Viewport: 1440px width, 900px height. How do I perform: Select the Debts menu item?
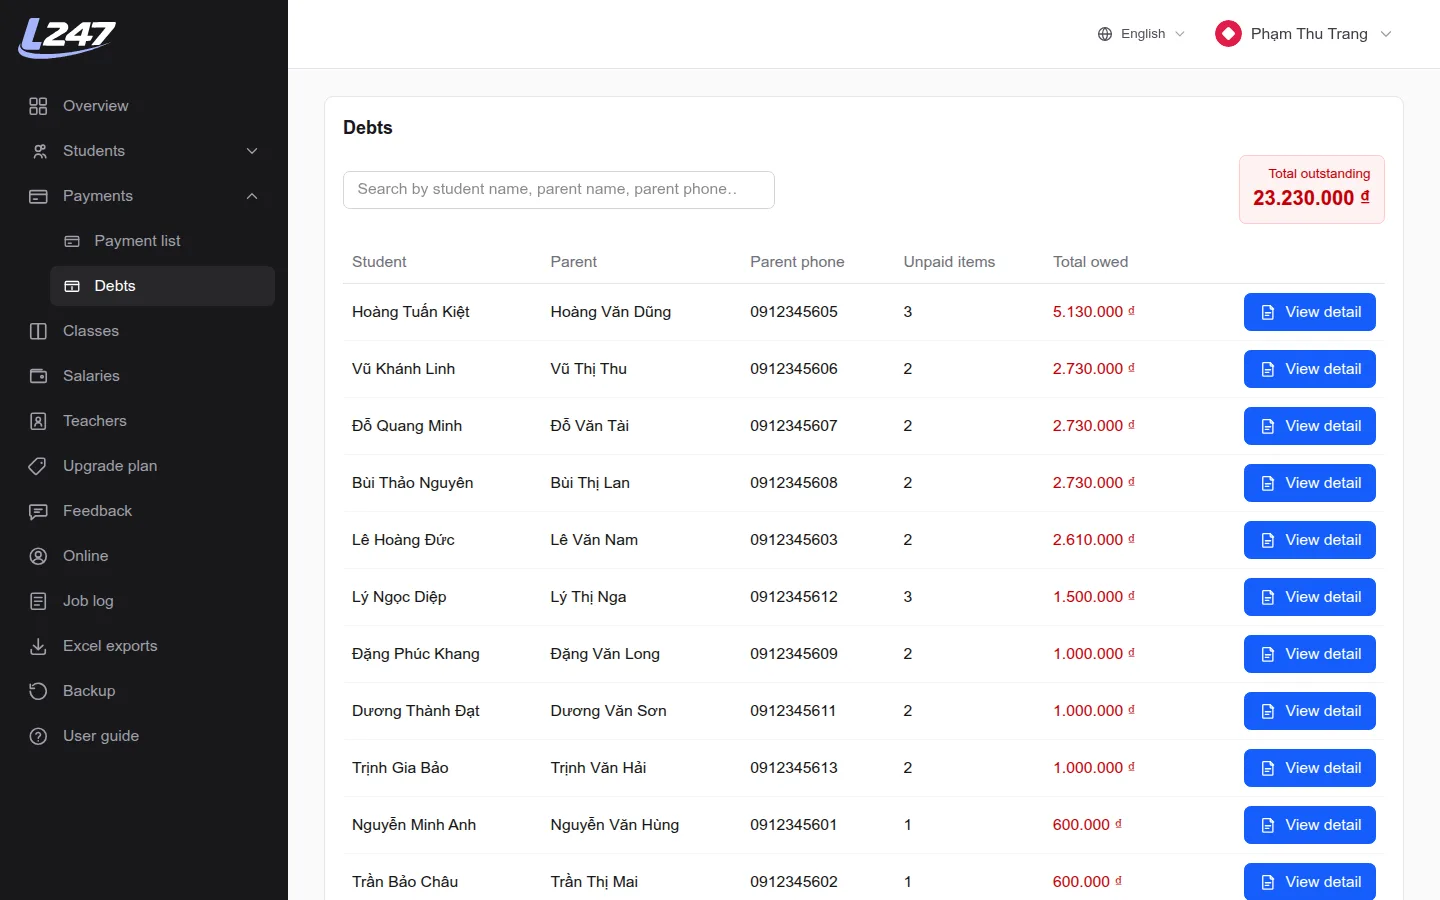point(162,286)
